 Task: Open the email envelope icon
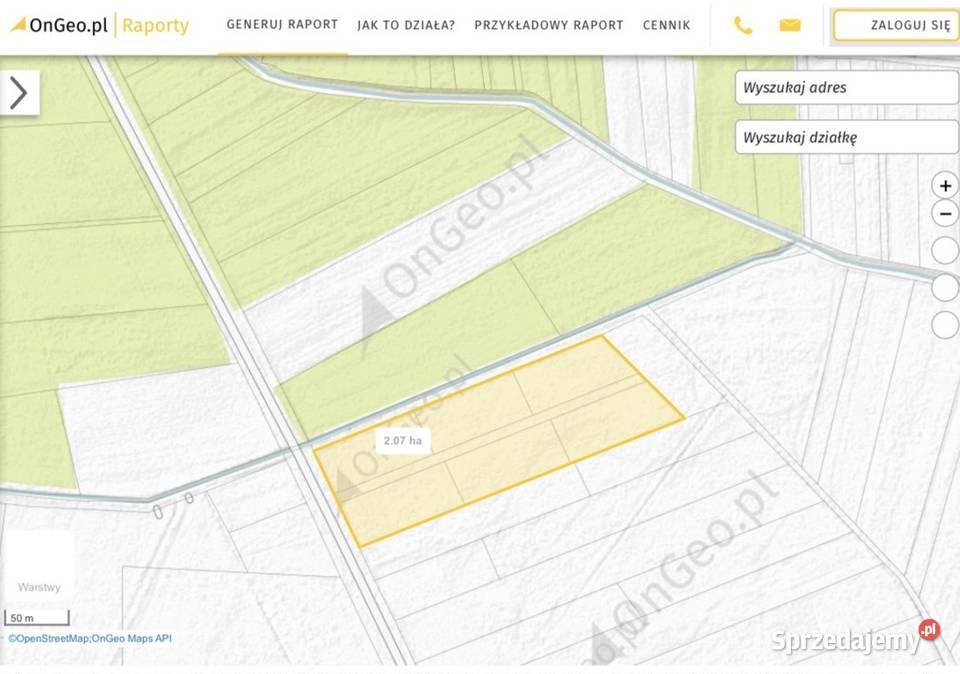tap(790, 25)
